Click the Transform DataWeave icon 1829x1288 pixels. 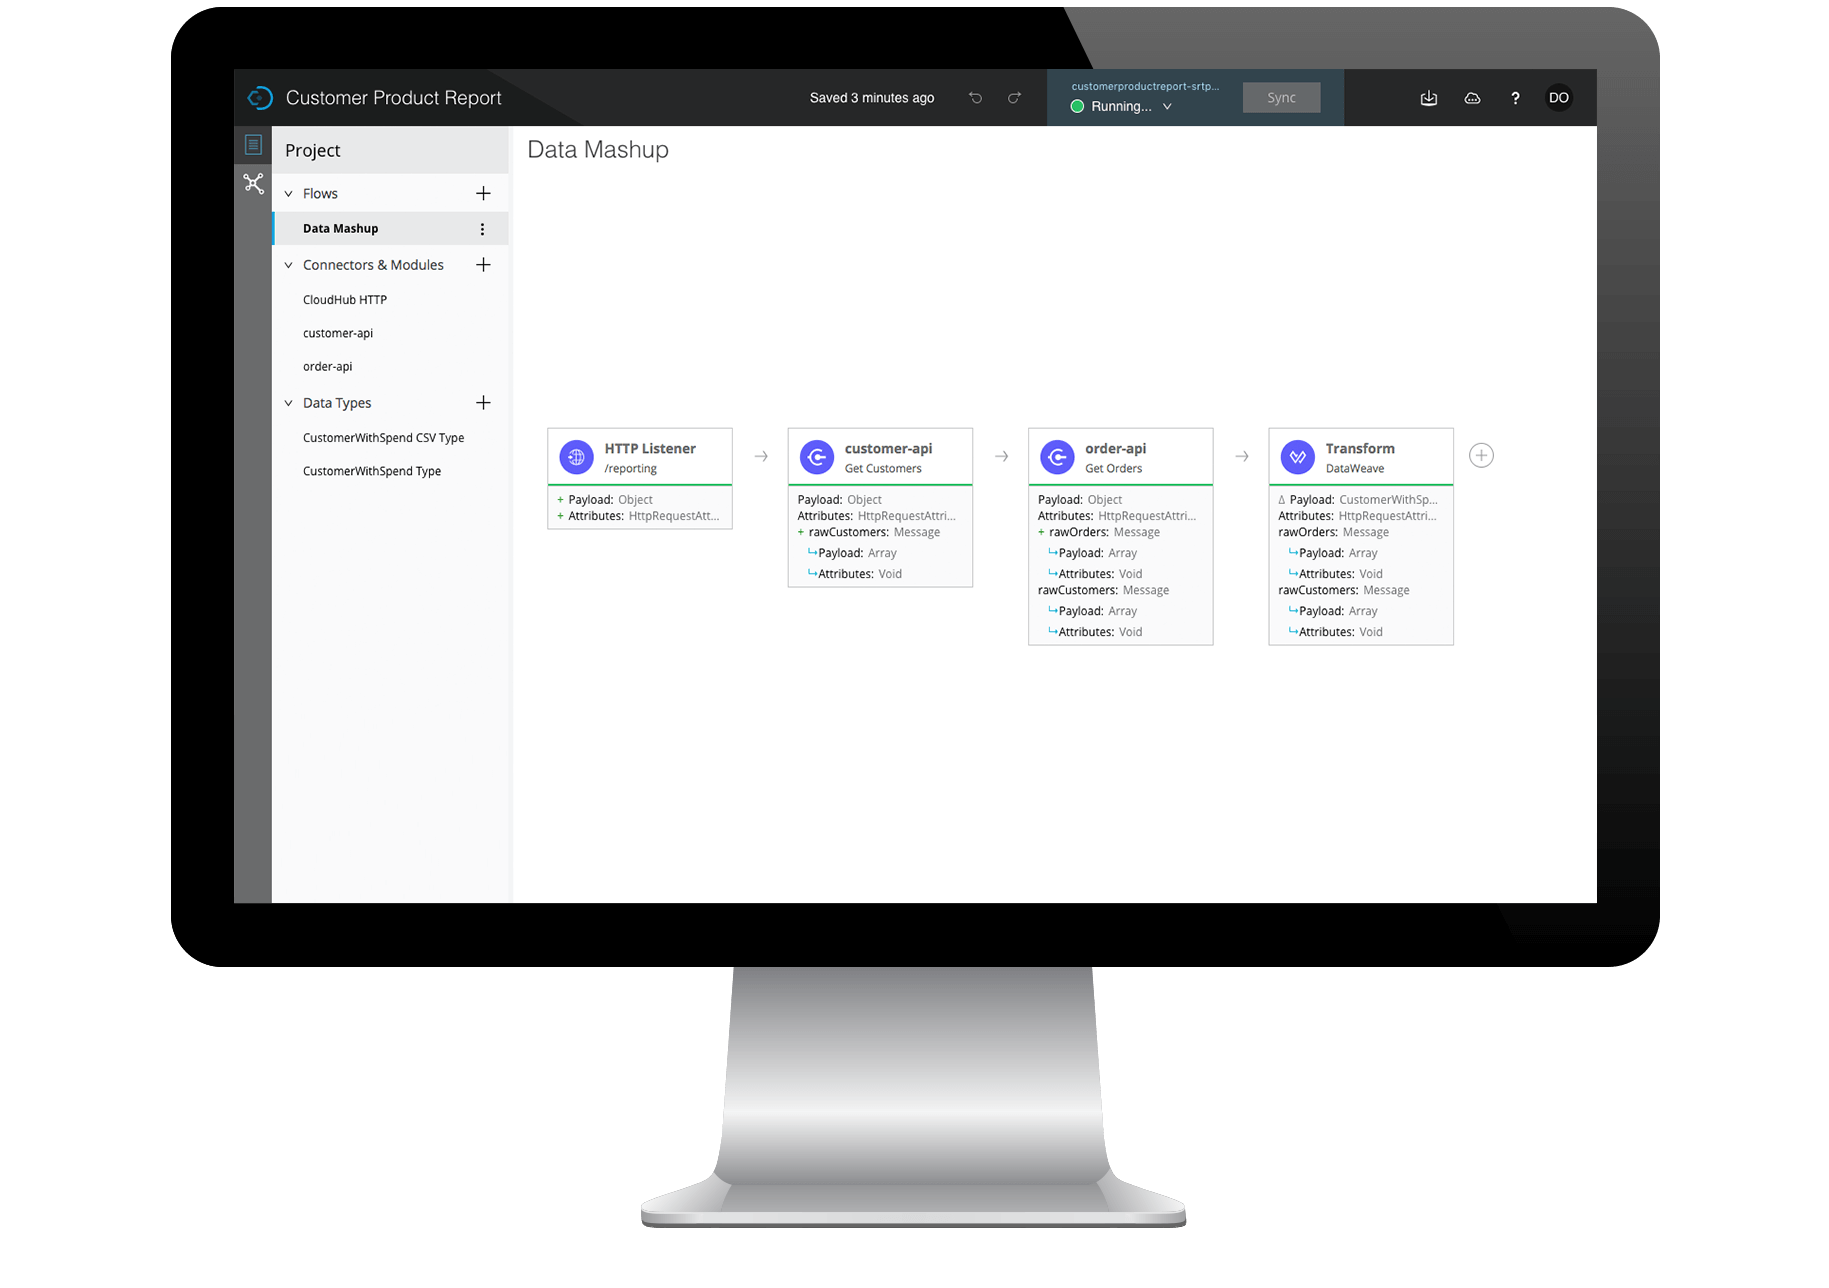(1297, 457)
